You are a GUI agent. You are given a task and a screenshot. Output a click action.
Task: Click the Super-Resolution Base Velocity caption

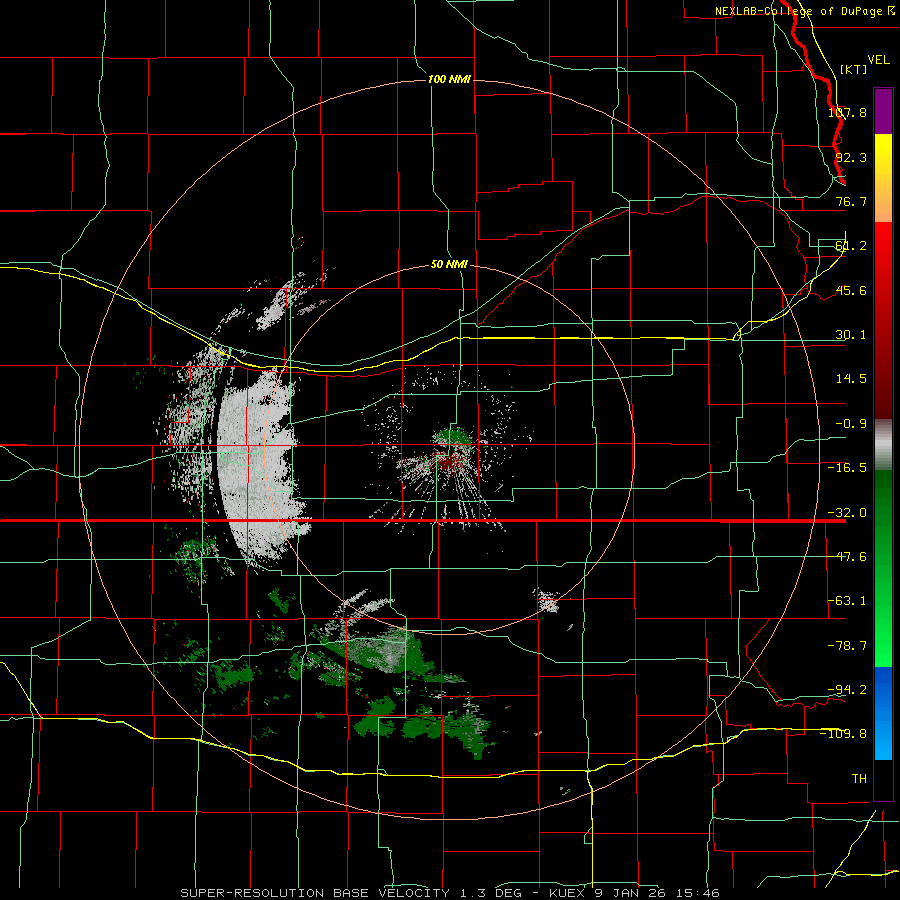click(x=449, y=893)
